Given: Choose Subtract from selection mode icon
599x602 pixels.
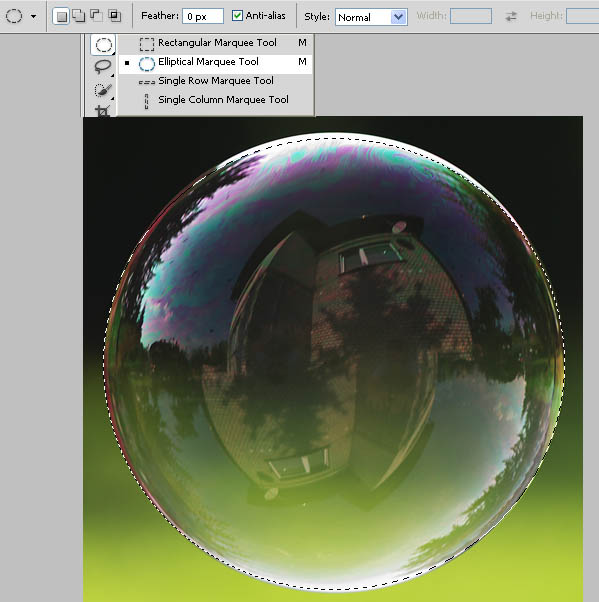Looking at the screenshot, I should pyautogui.click(x=96, y=16).
